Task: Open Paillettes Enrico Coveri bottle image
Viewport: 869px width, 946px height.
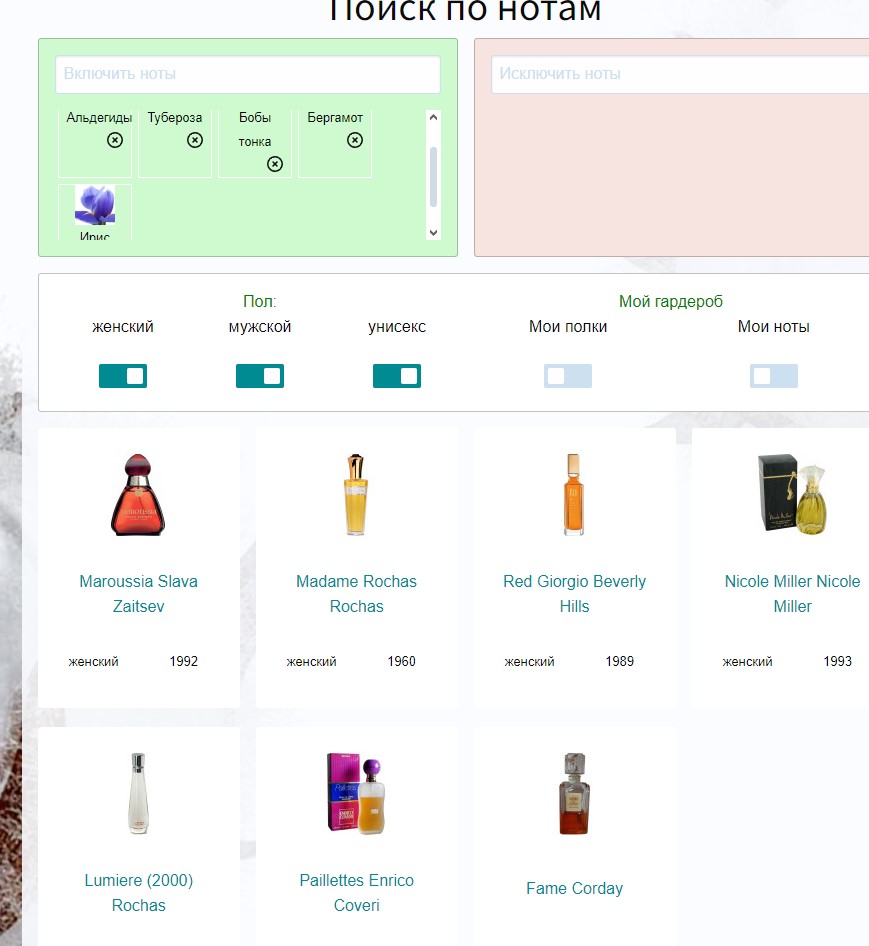Action: point(356,793)
